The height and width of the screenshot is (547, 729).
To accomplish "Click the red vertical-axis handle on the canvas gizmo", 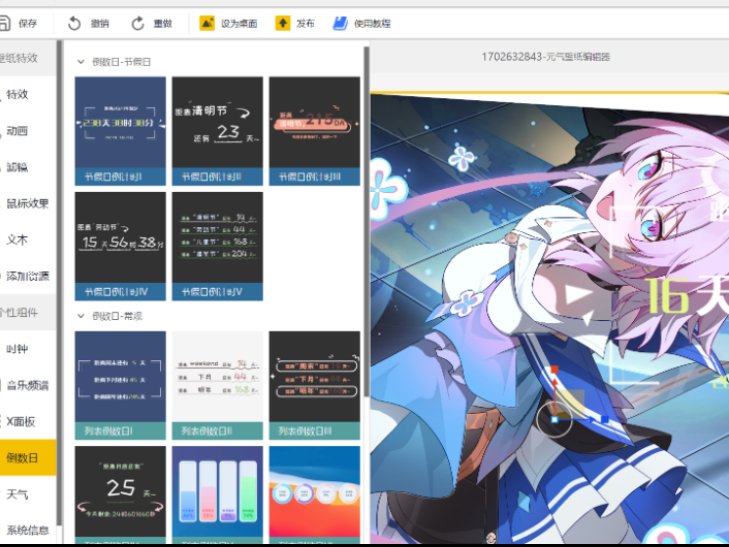I will (x=554, y=369).
